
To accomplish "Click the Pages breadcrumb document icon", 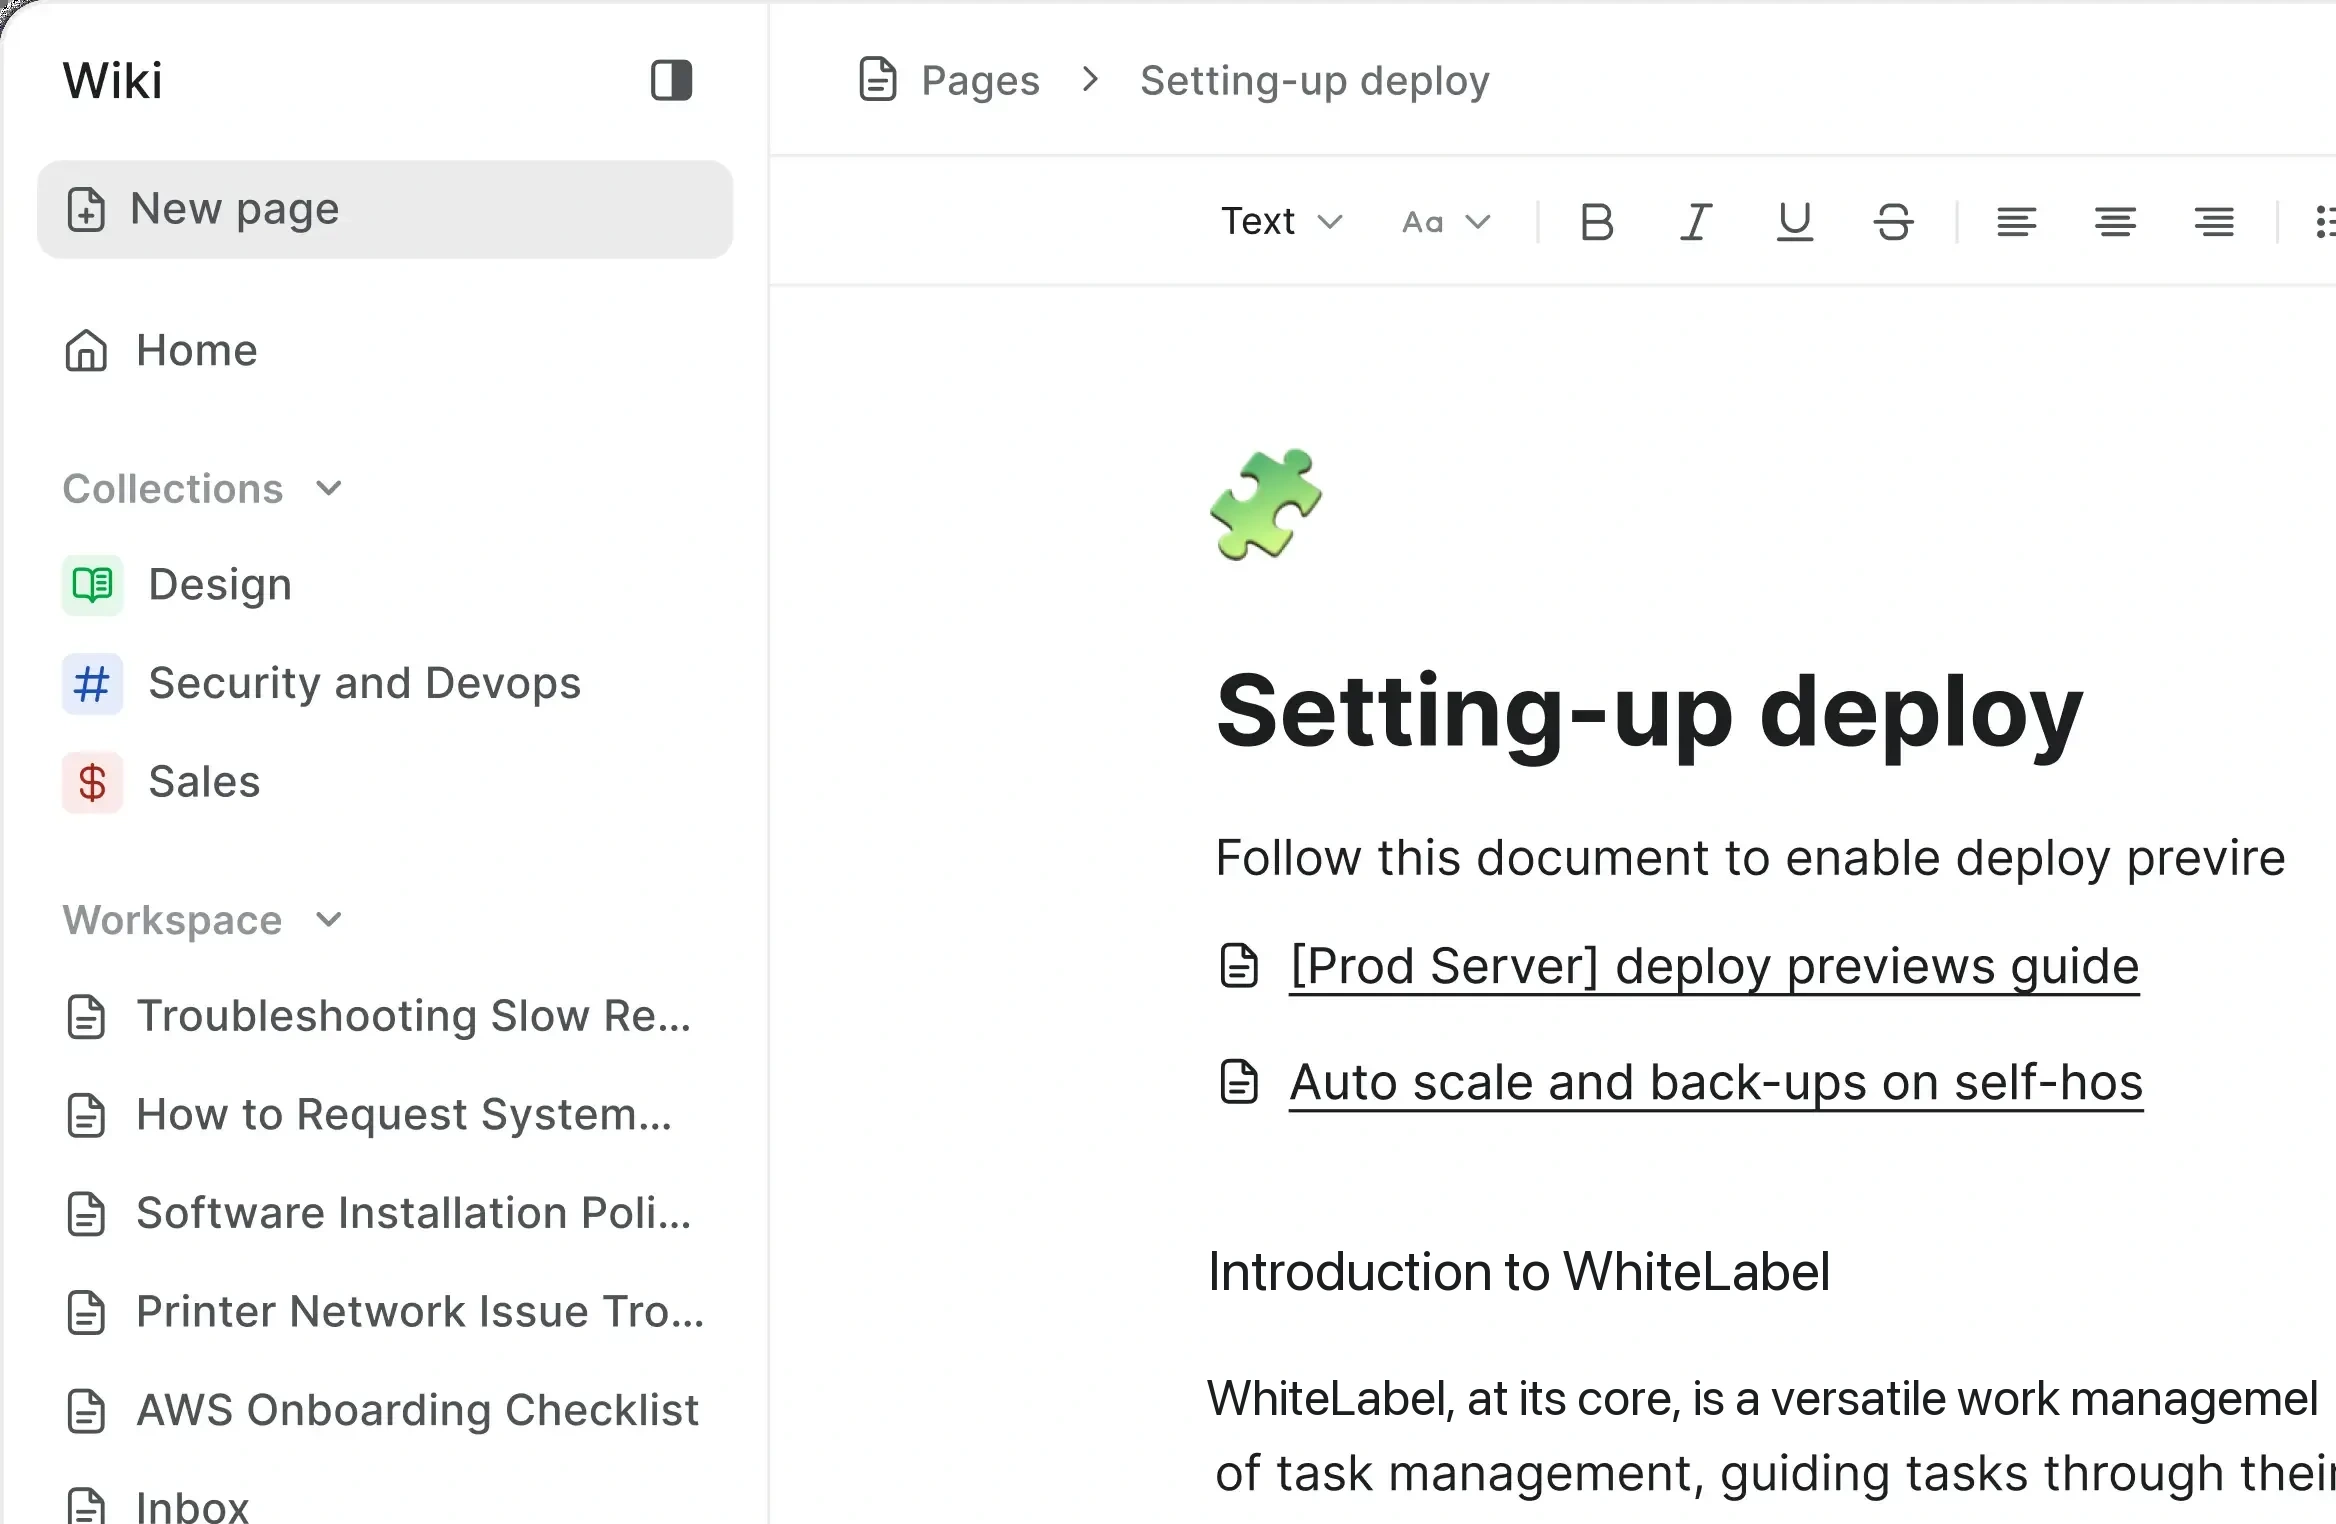I will click(x=878, y=79).
